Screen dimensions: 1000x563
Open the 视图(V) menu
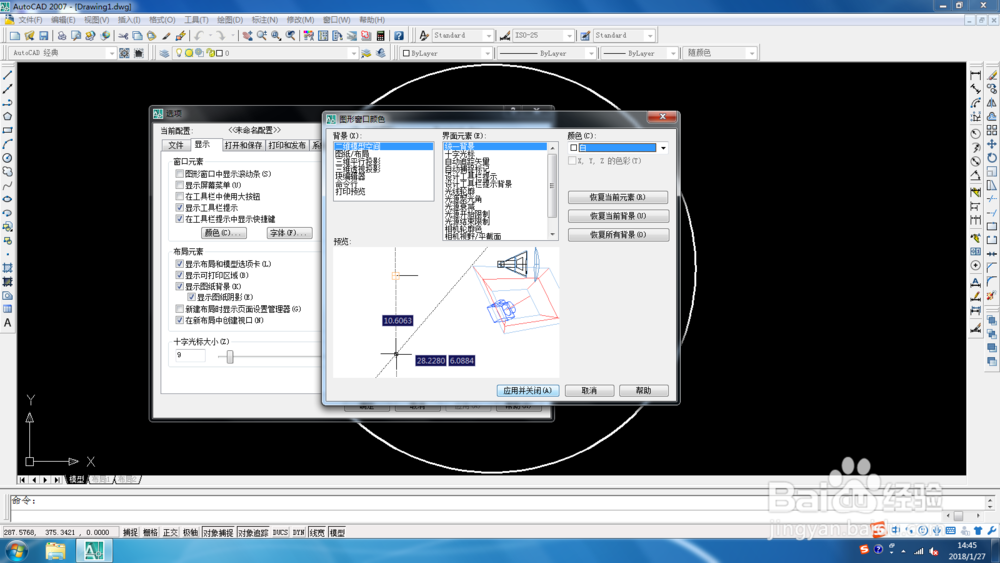[96, 20]
